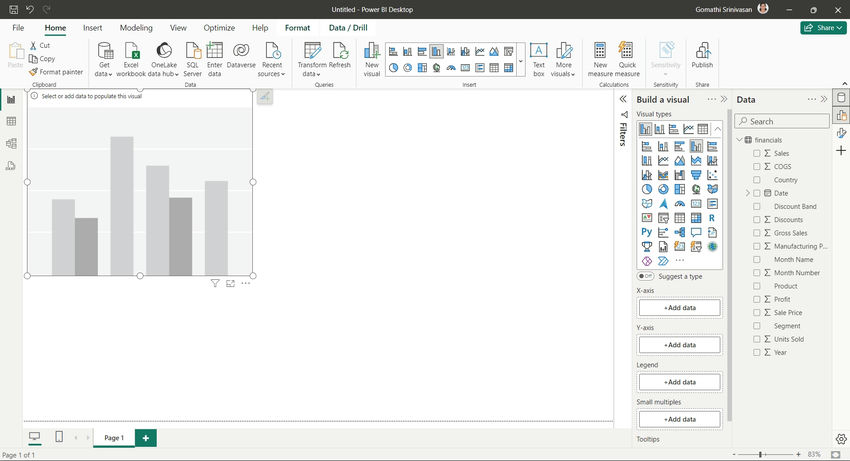This screenshot has height=461, width=850.
Task: Expand the Insert visuals gallery arrow
Action: point(521,60)
